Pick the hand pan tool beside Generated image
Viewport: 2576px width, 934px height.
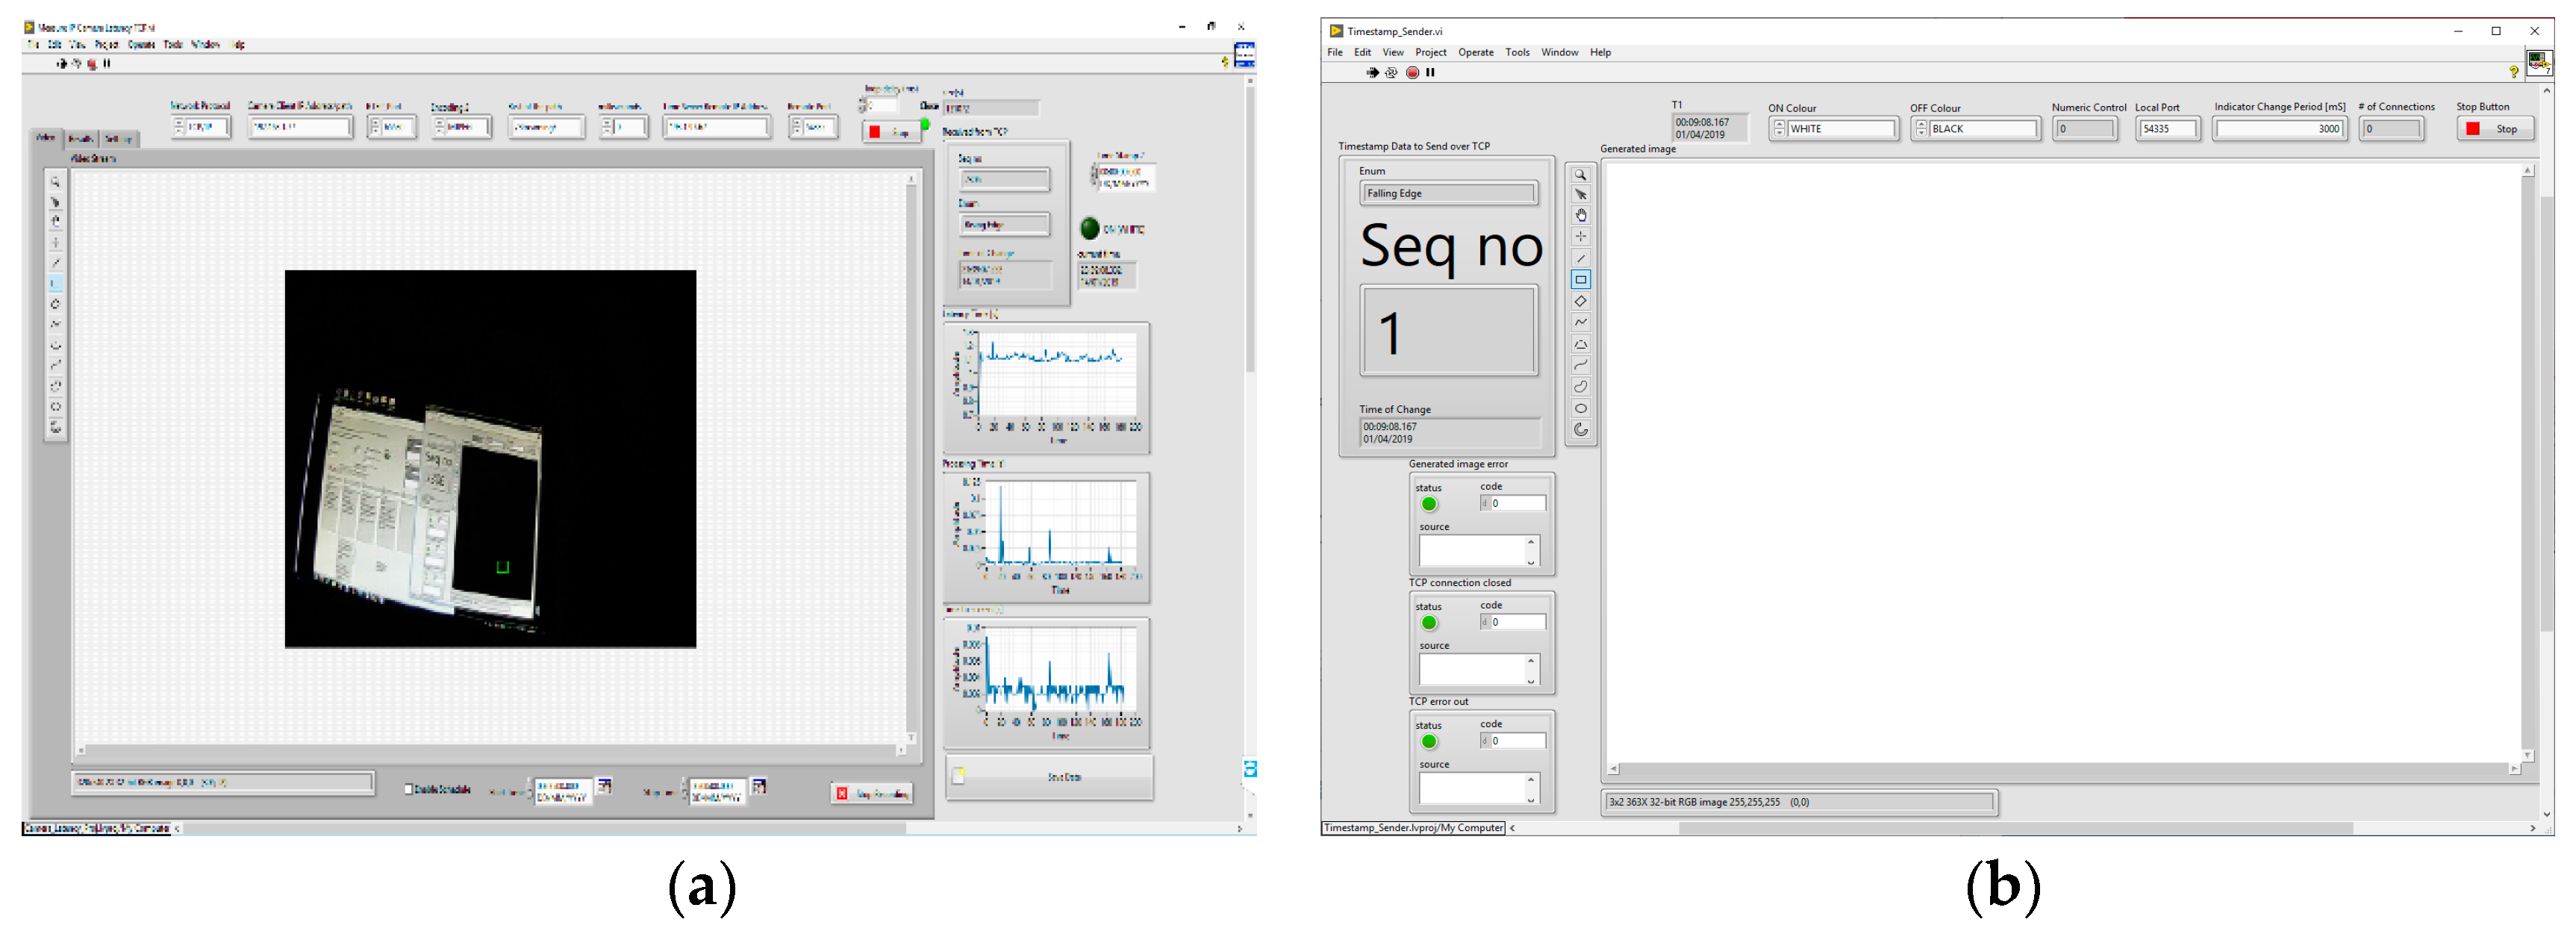coord(1580,216)
